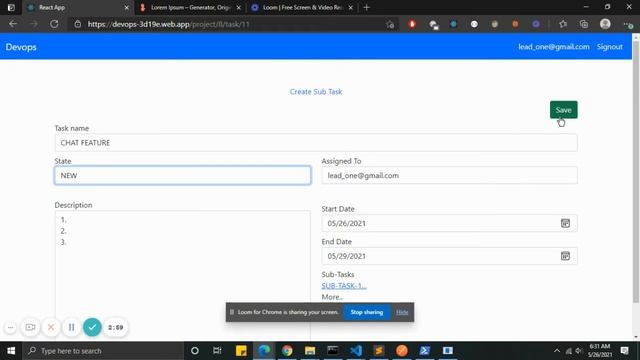The image size is (640, 360).
Task: Click Stop sharing in the Loom bar
Action: tap(367, 312)
